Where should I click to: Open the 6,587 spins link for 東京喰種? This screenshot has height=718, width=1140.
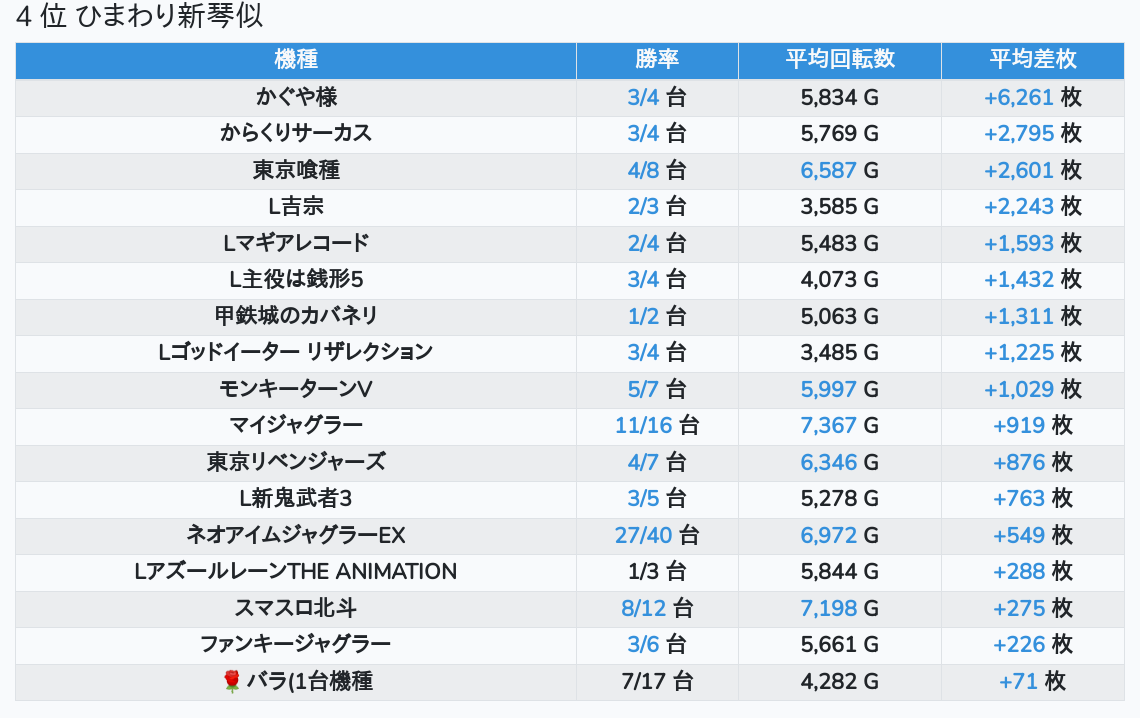(829, 170)
